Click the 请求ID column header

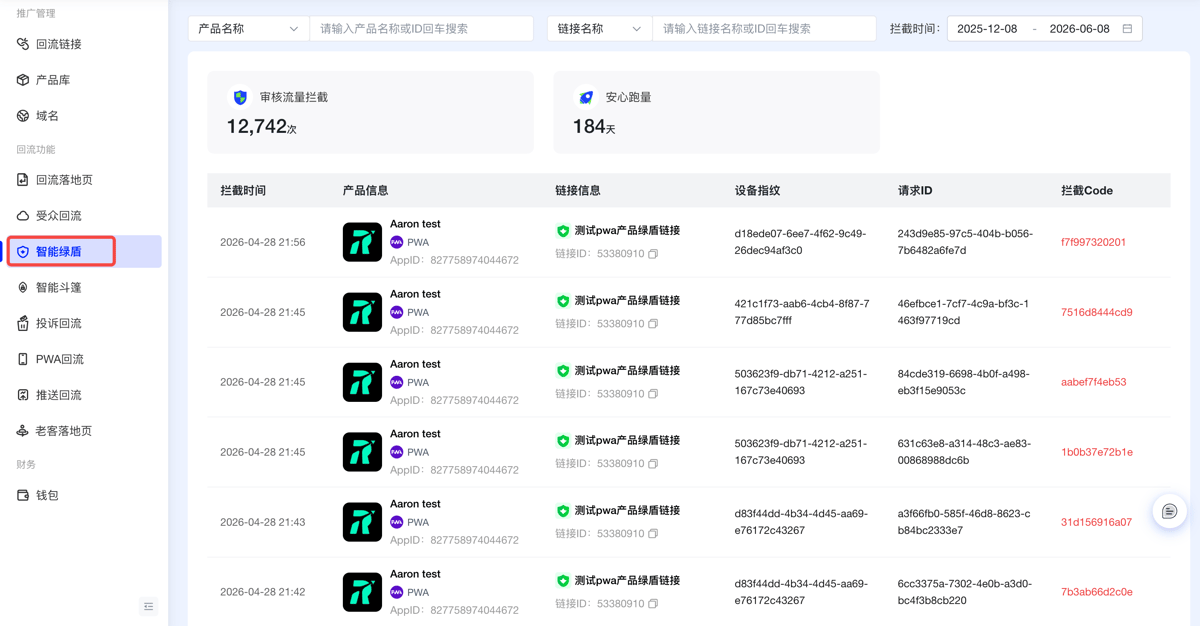(x=915, y=190)
